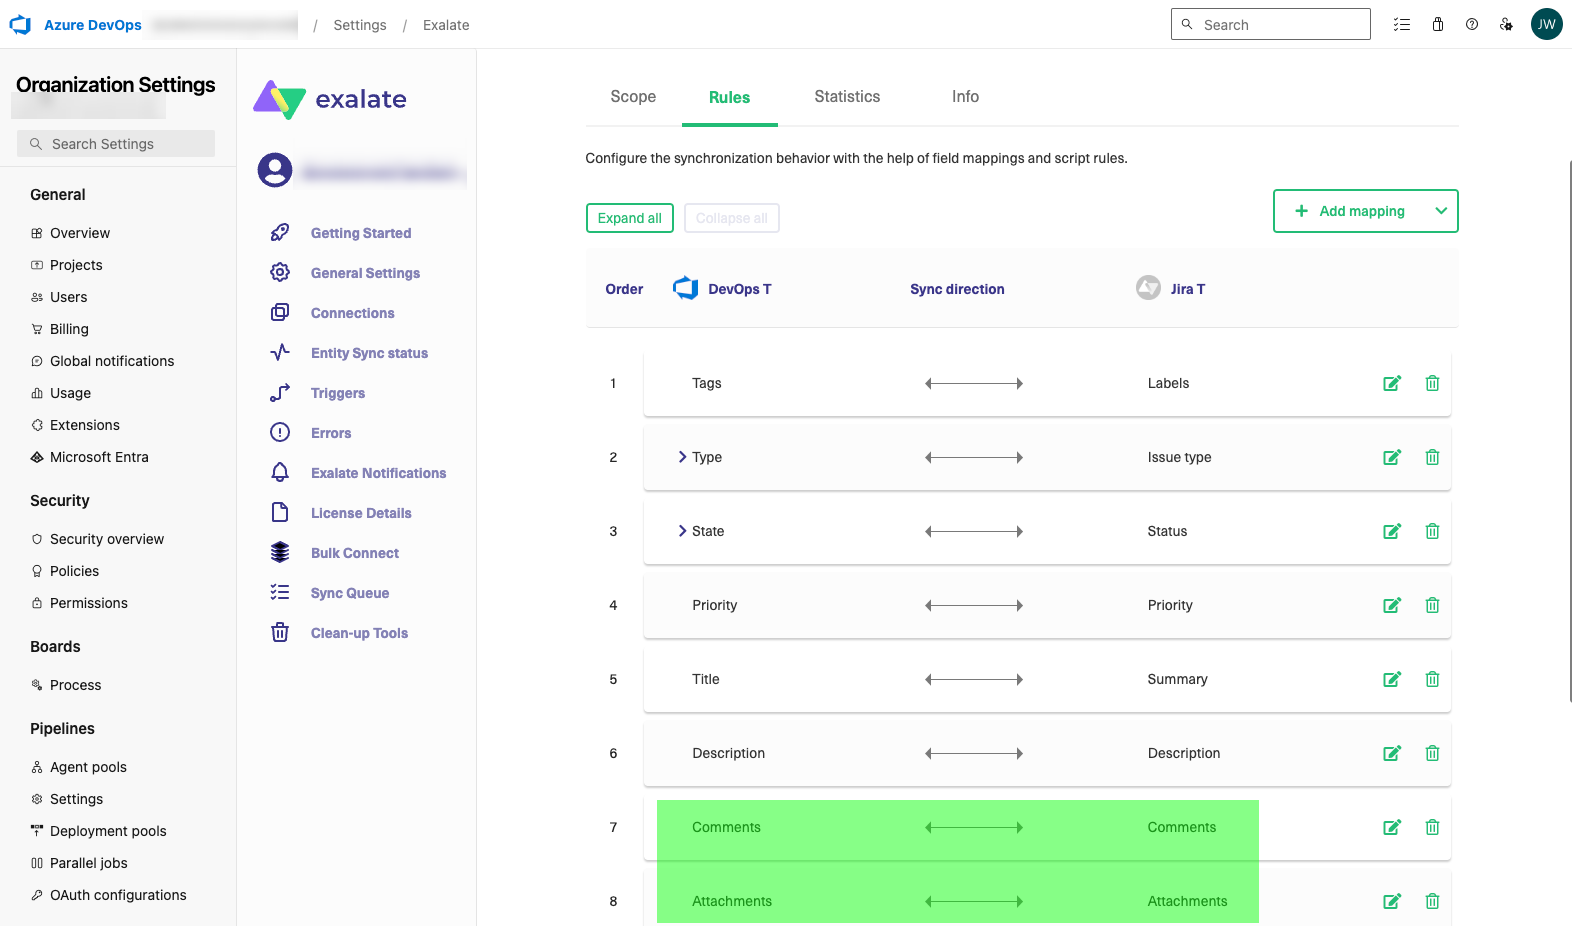This screenshot has height=926, width=1572.
Task: Open the Add mapping dropdown arrow
Action: tap(1441, 211)
